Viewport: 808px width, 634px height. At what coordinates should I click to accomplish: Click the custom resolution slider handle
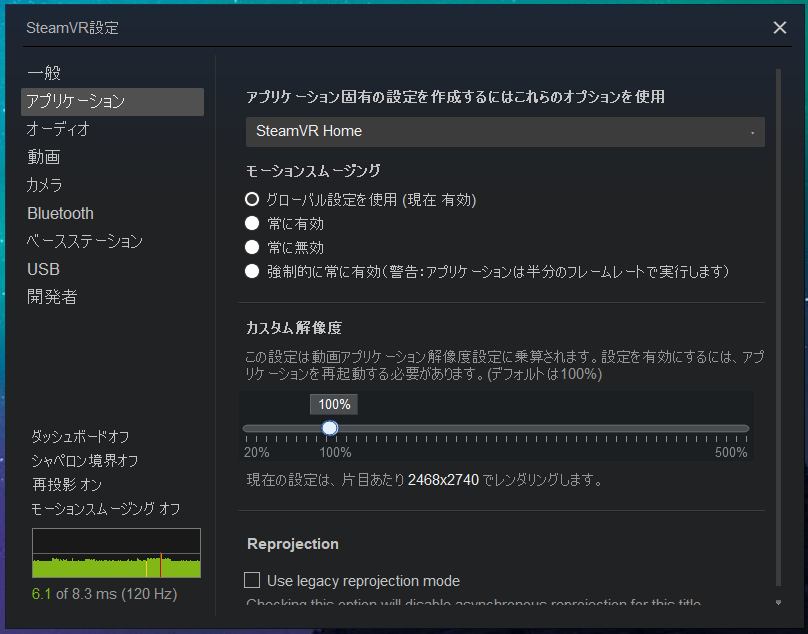tap(330, 428)
